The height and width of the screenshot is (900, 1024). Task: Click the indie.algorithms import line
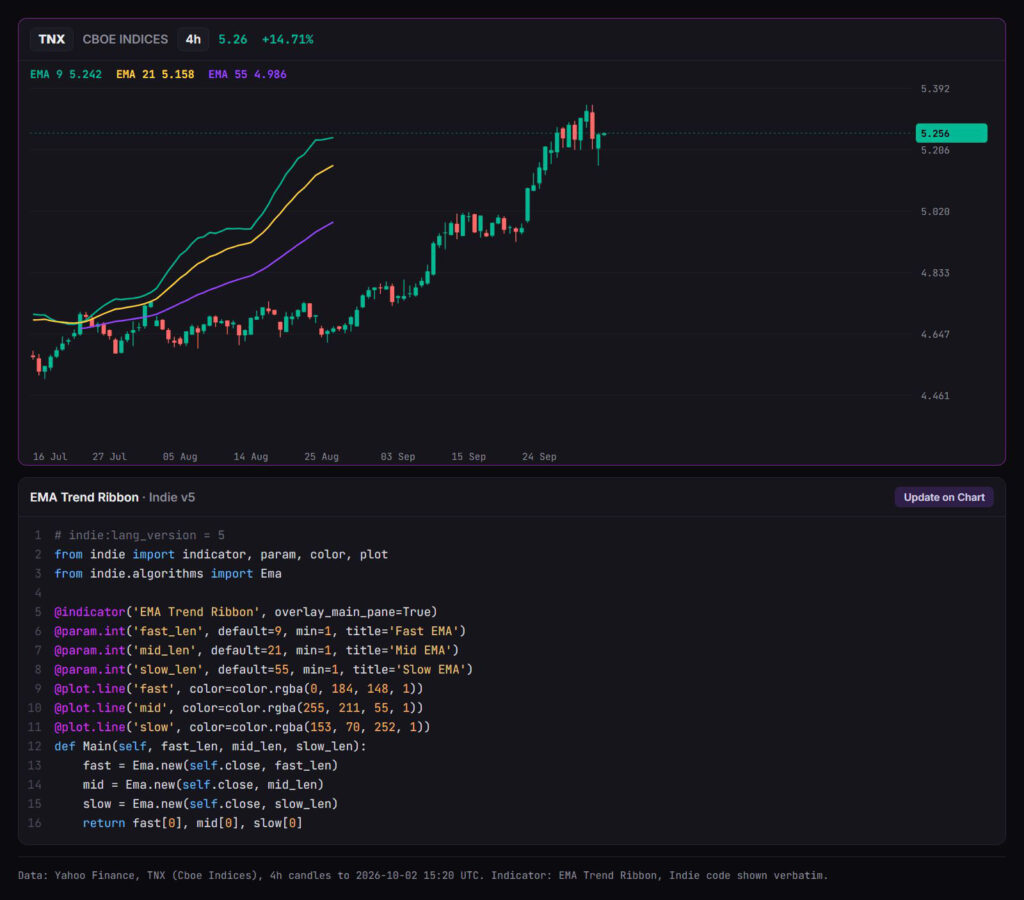[168, 573]
